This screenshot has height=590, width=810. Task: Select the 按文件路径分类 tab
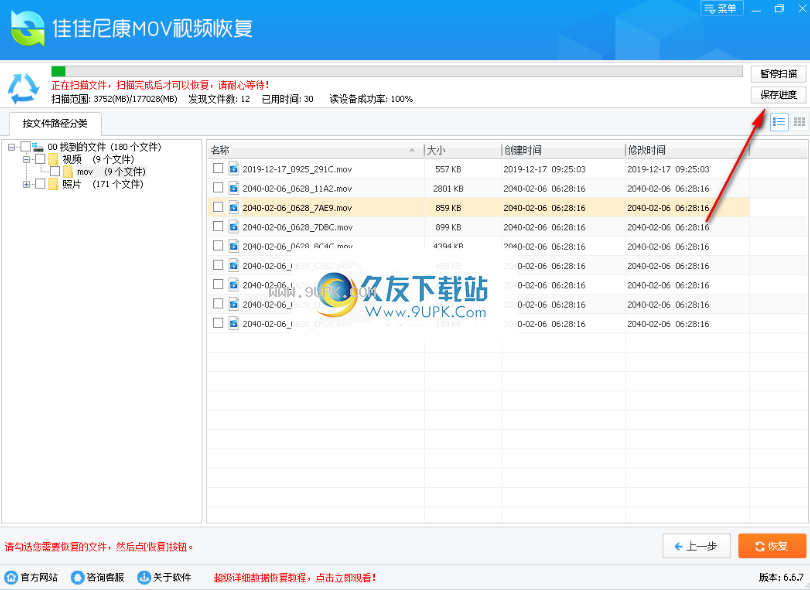(x=55, y=123)
